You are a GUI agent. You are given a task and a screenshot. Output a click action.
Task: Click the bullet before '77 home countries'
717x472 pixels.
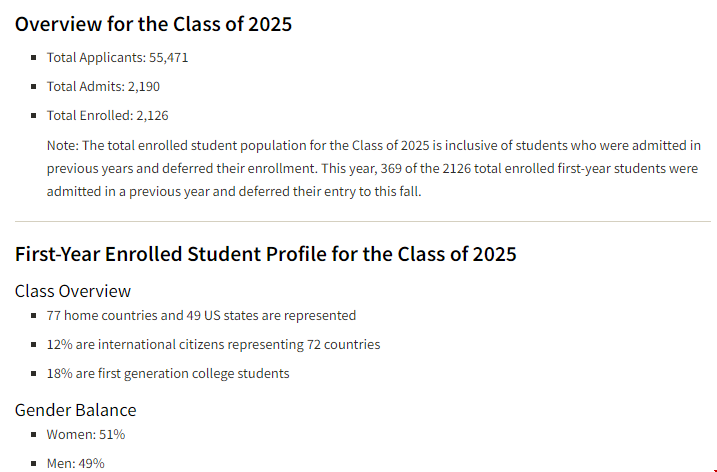(x=33, y=316)
